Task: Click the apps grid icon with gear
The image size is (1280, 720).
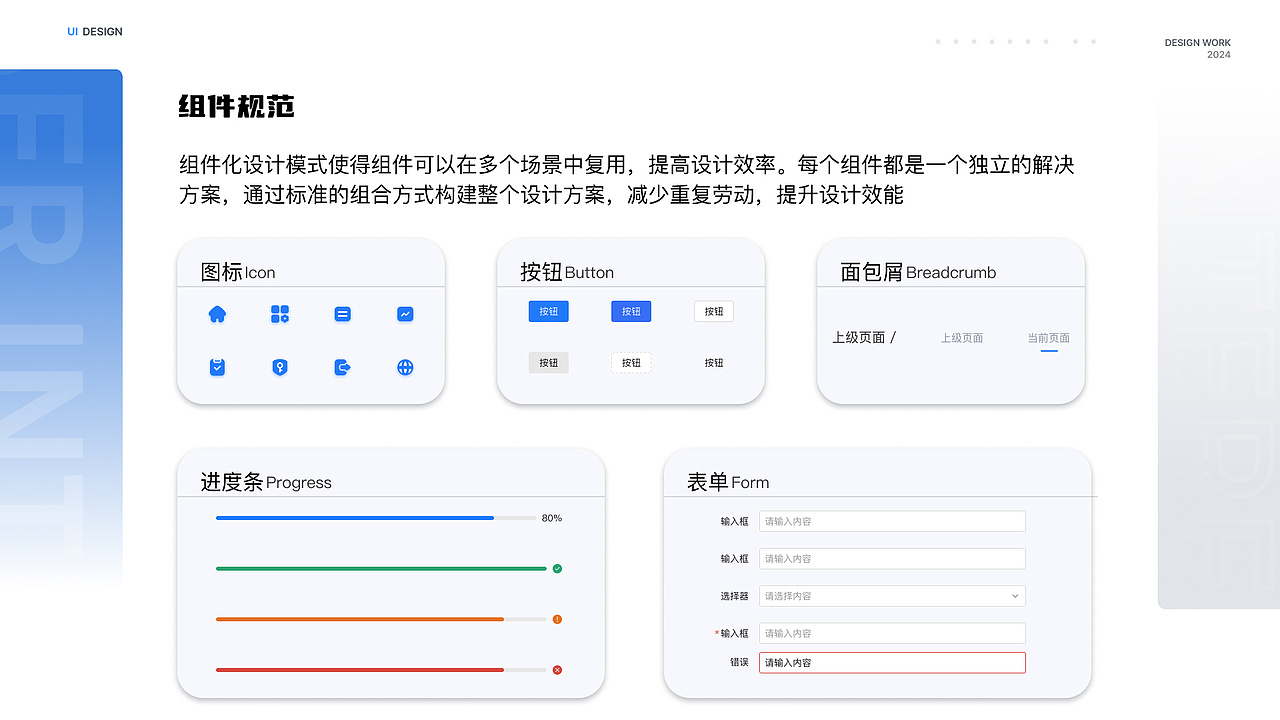Action: tap(280, 313)
